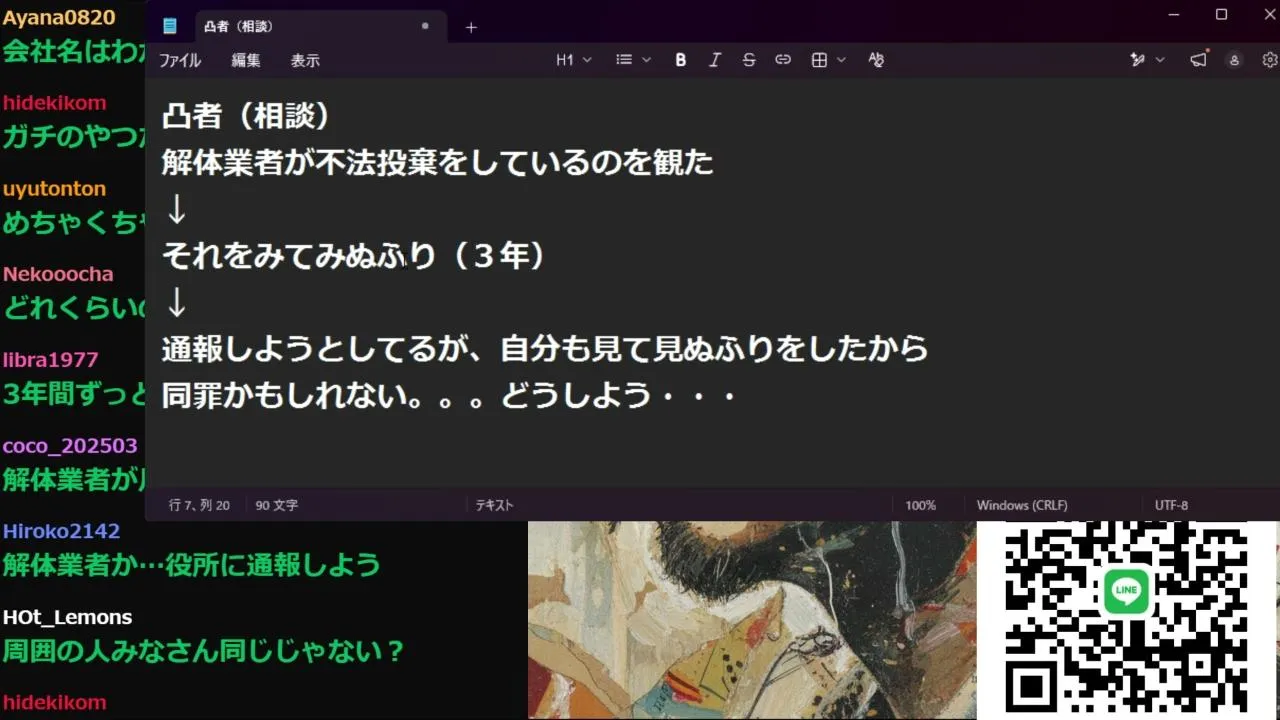Click chat username Hiroko2142

[61, 531]
